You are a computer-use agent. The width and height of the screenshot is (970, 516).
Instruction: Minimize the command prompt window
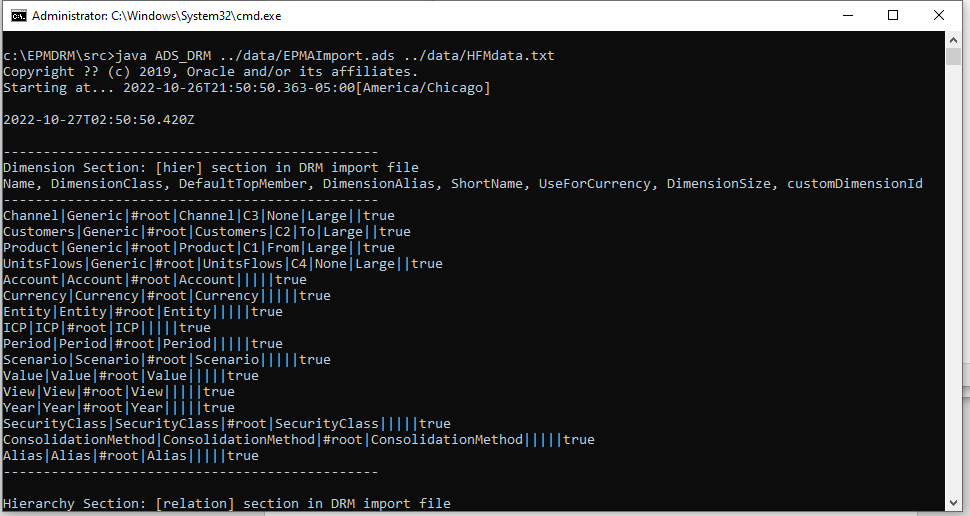(x=846, y=16)
